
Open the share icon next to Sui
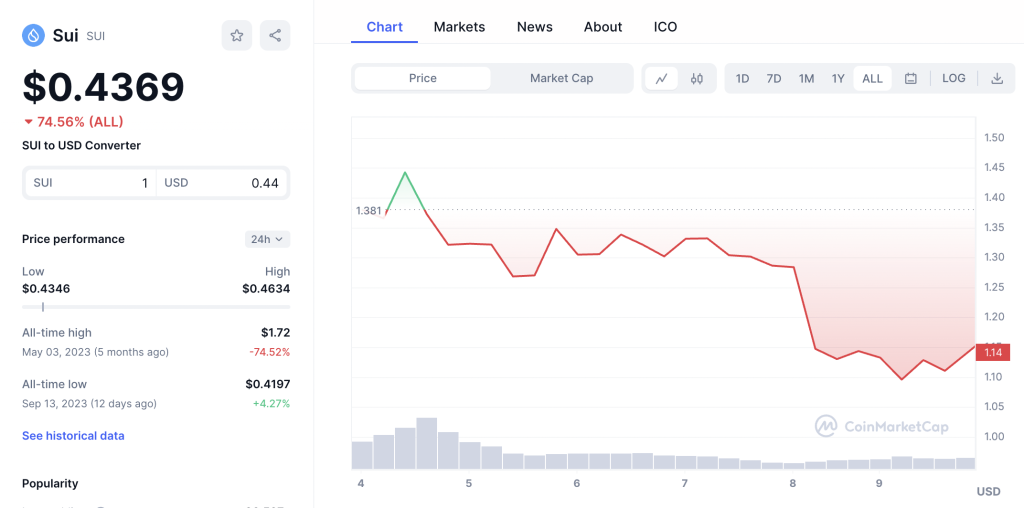tap(275, 35)
